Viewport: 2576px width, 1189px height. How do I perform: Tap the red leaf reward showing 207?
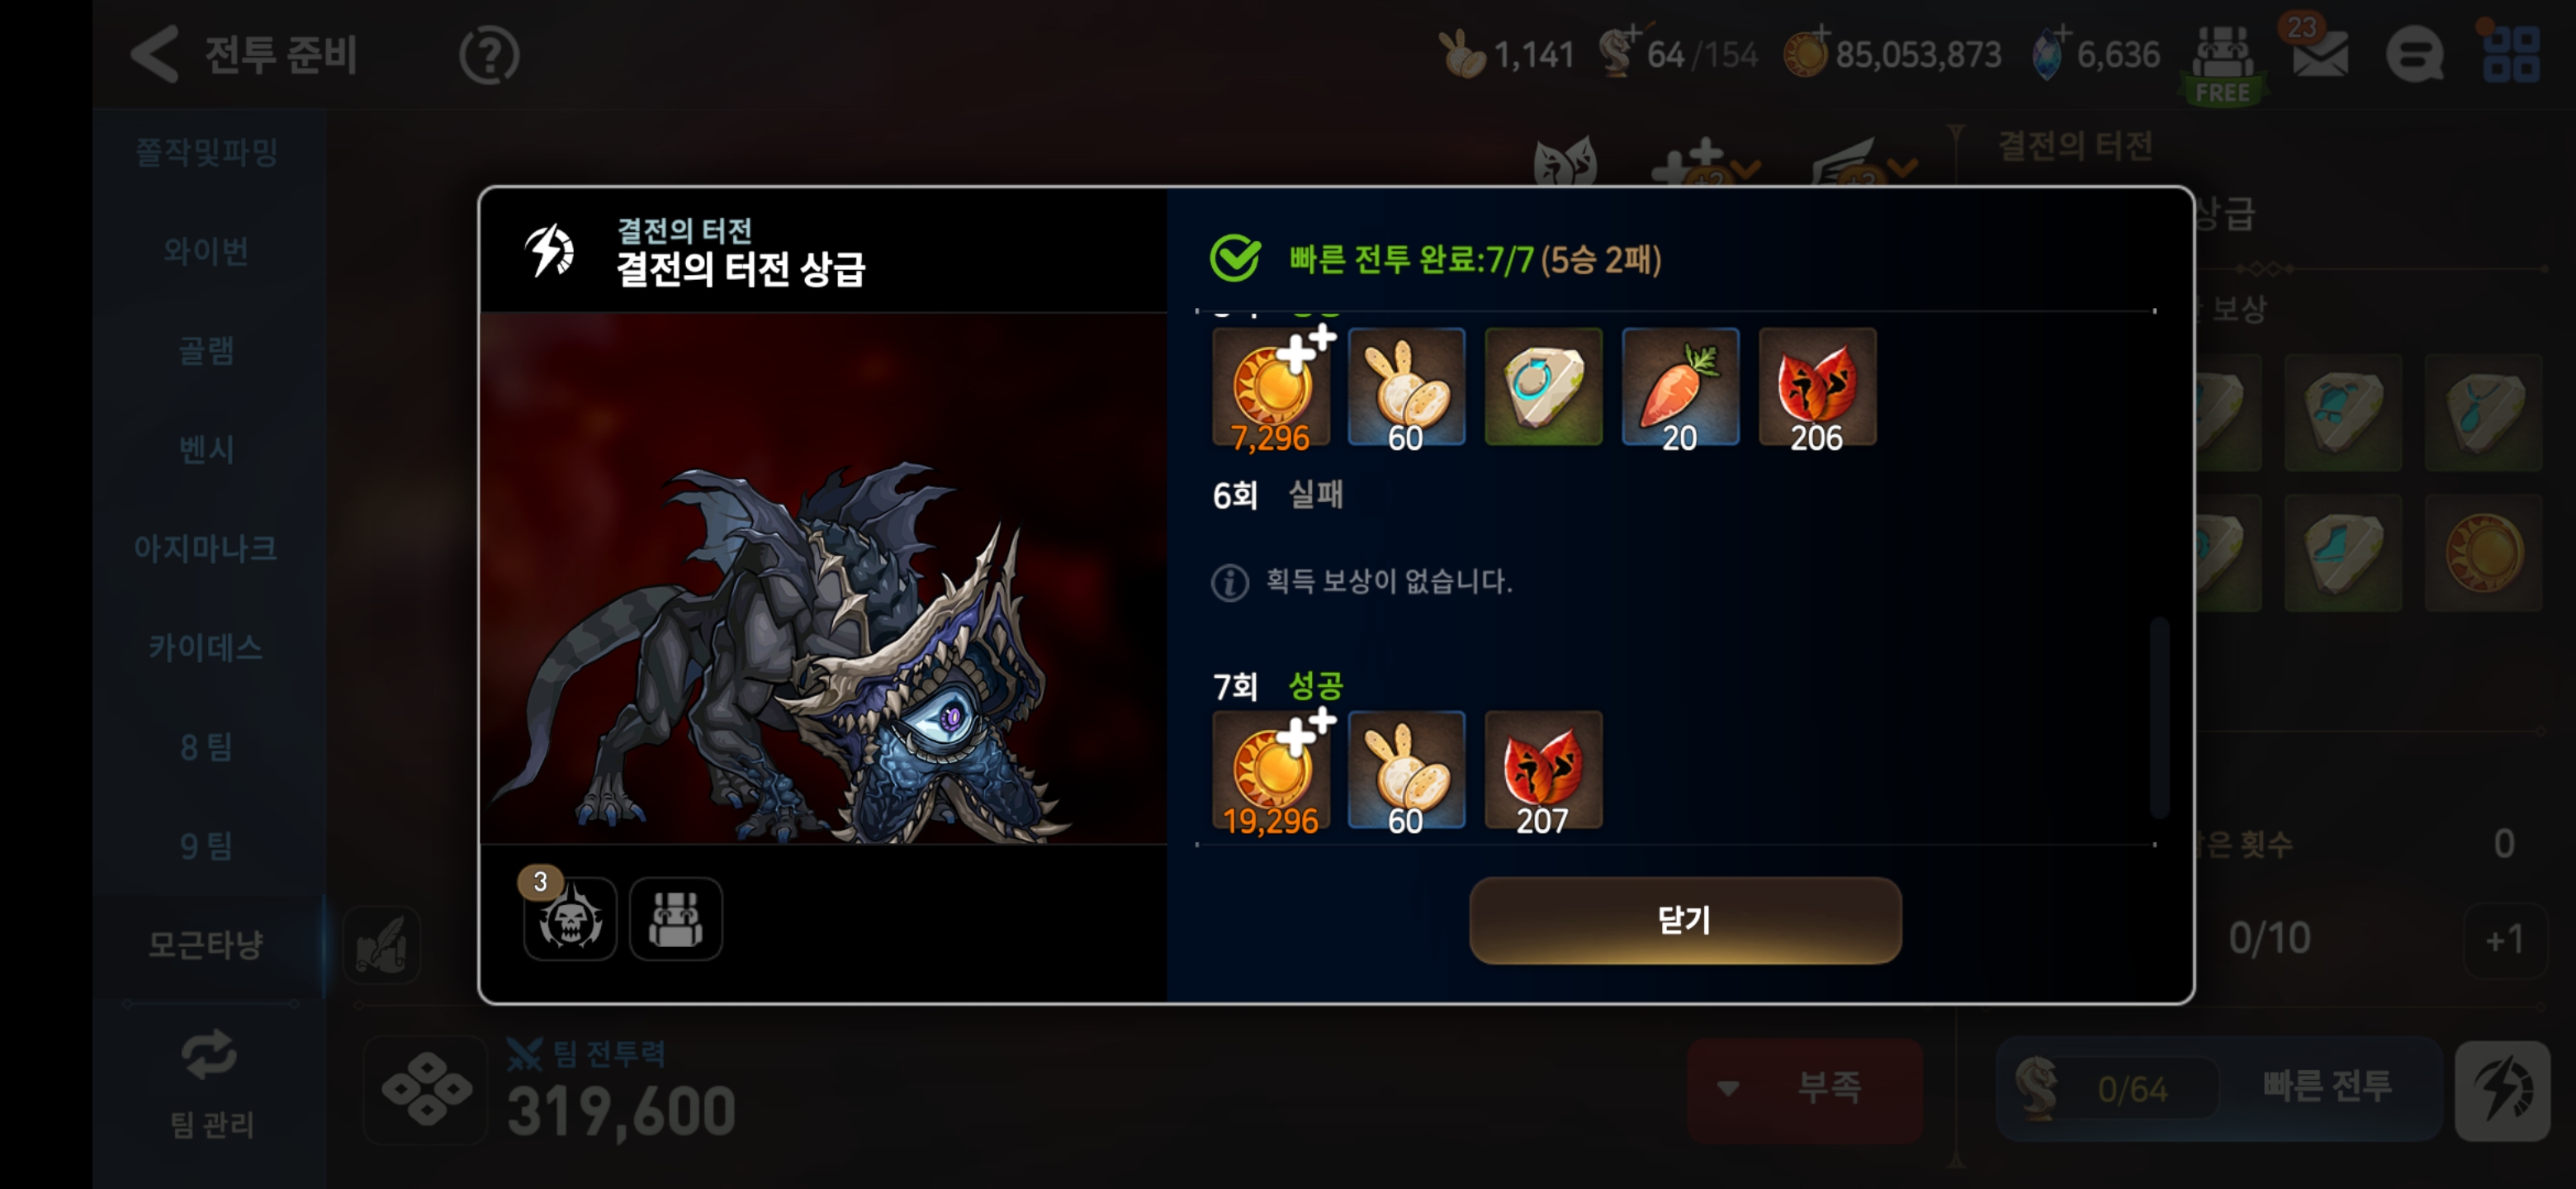1543,770
